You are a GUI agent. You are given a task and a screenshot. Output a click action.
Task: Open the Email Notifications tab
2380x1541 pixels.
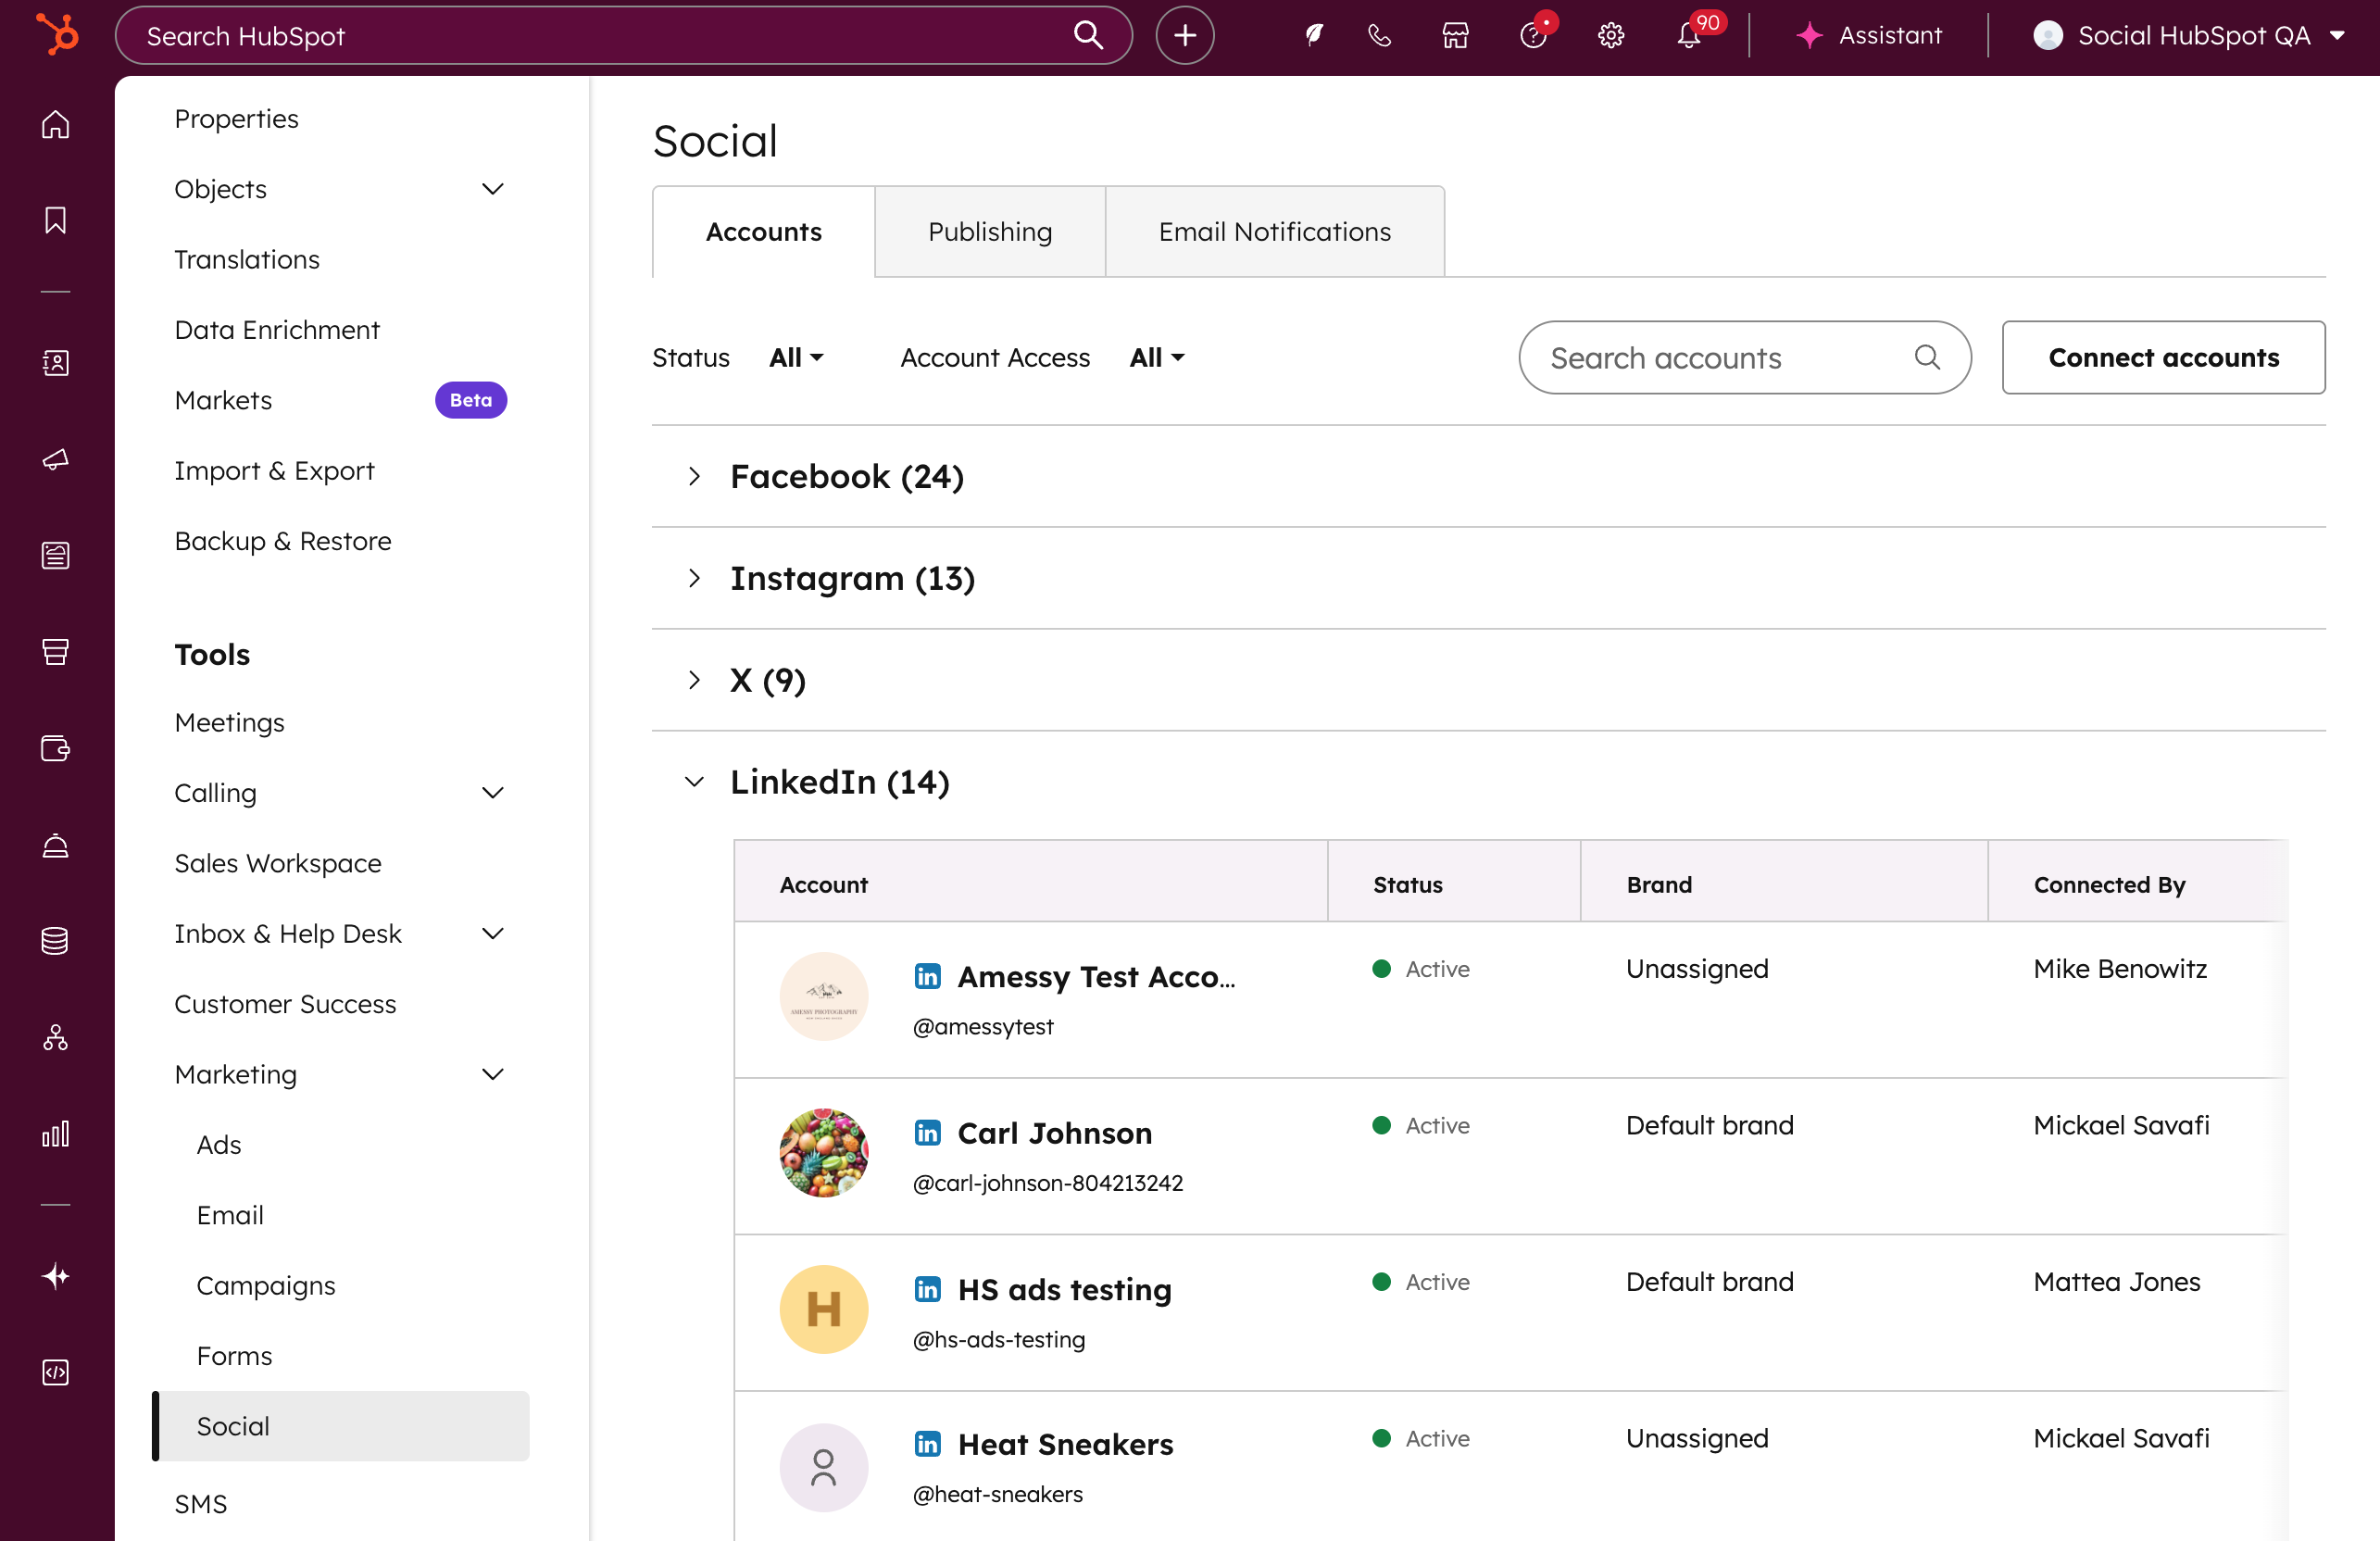tap(1274, 231)
